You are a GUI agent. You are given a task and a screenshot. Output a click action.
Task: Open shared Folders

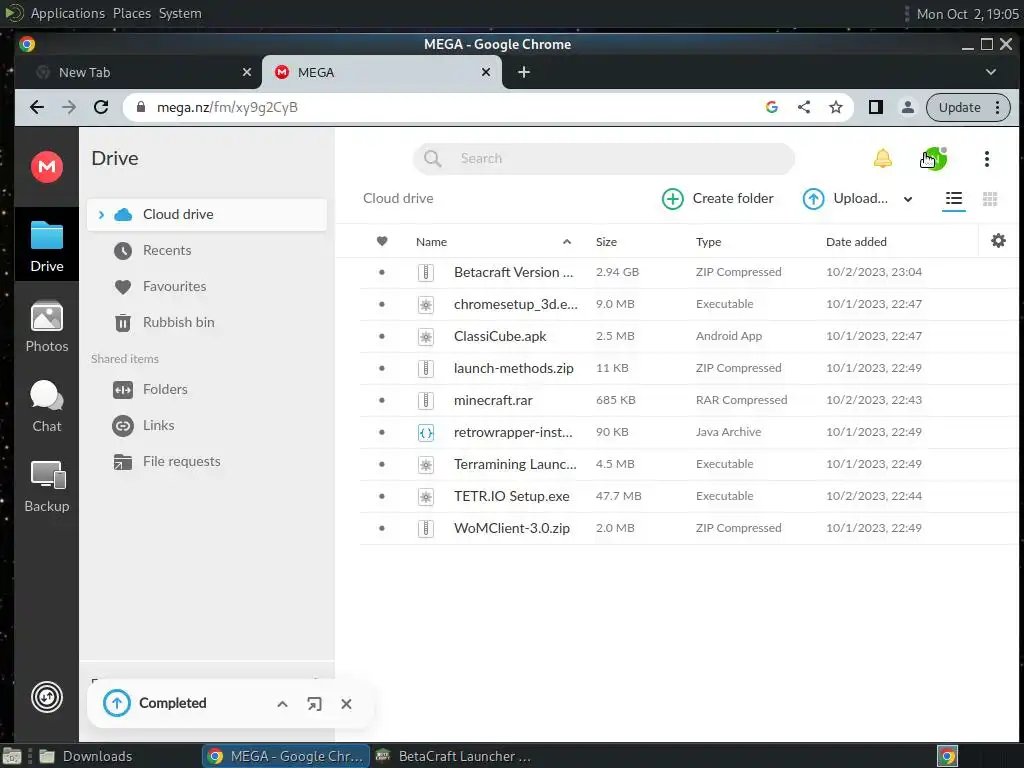(165, 390)
